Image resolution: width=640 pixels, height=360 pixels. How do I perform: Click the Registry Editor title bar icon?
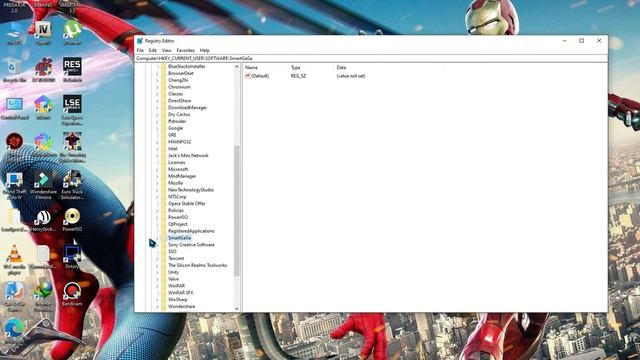(x=140, y=41)
